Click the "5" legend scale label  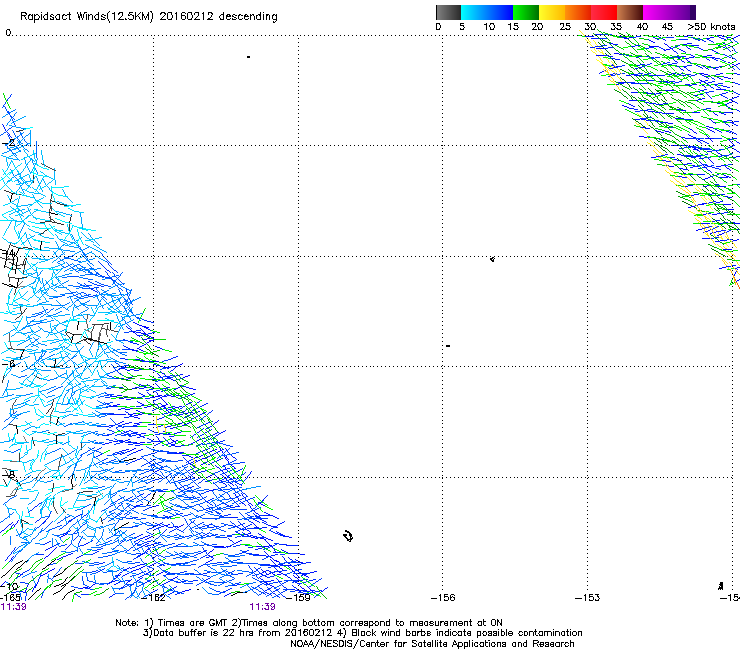click(x=462, y=26)
